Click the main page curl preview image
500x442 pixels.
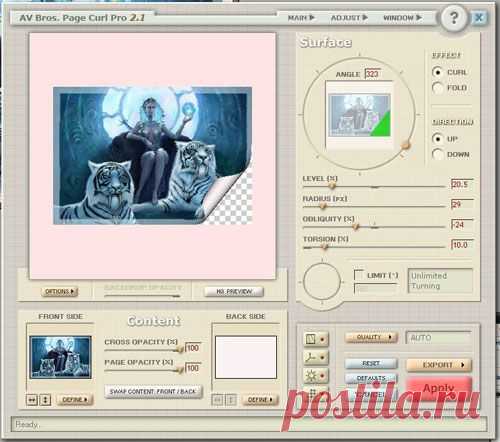coord(152,156)
